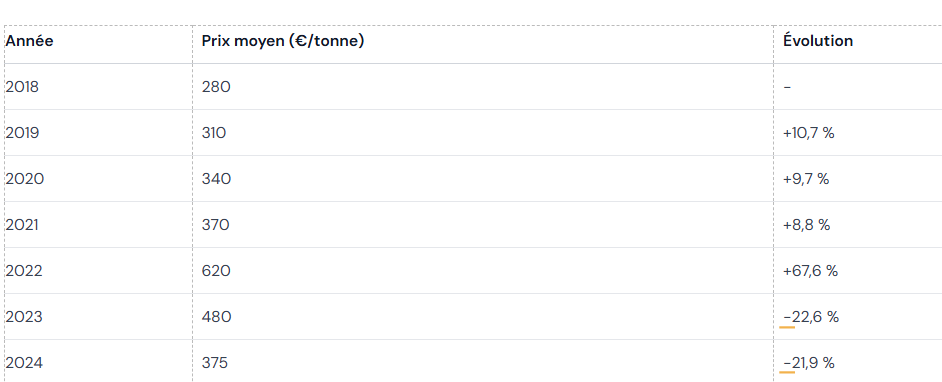Select the 2021 year cell
Screen dimensions: 942x382
coord(22,225)
